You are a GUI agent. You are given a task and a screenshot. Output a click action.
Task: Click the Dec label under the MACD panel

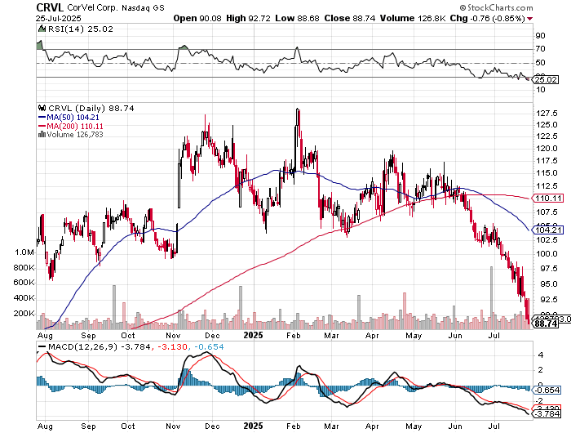click(x=212, y=426)
